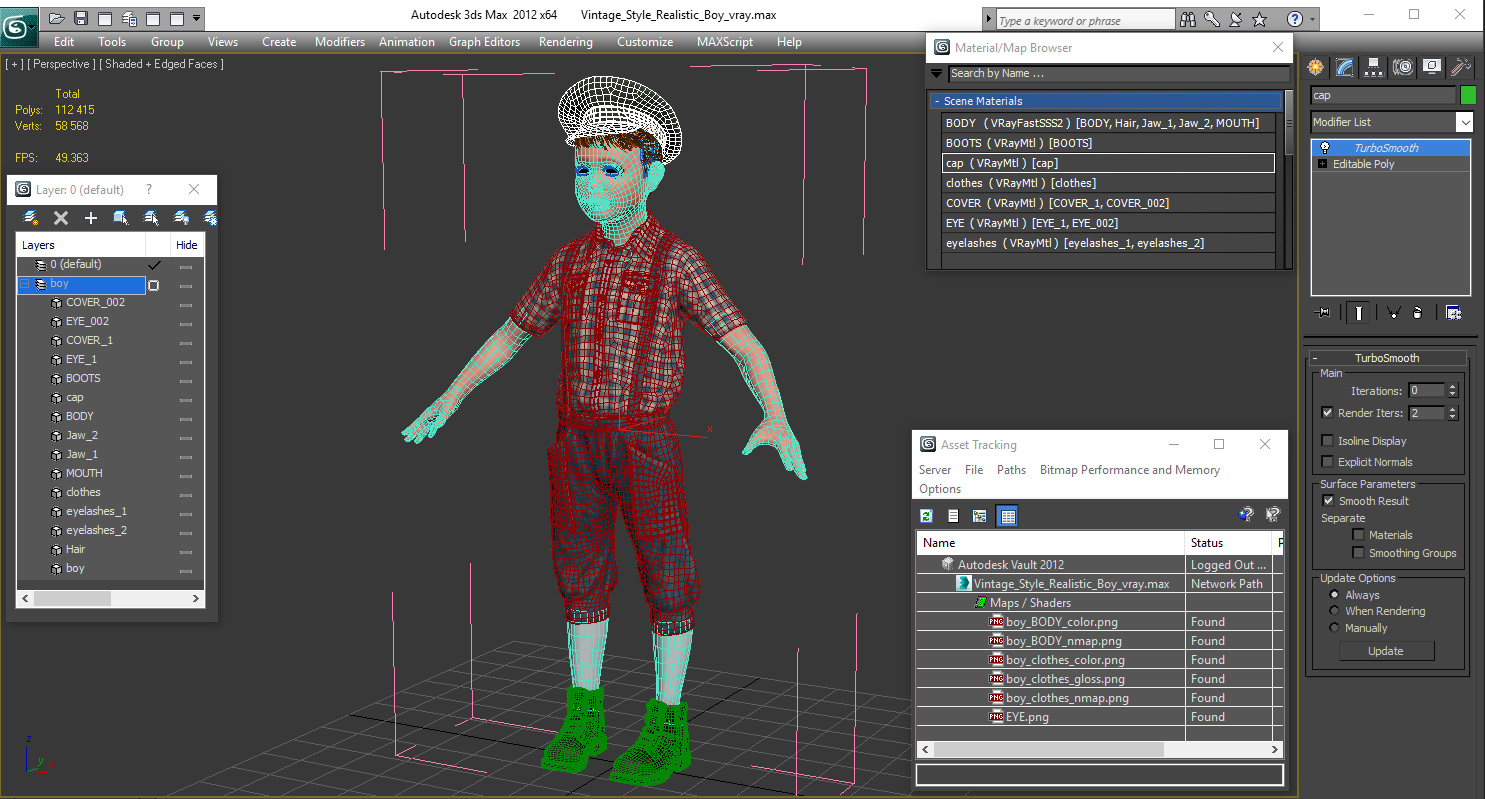Enable Explicit Normals checkbox
The image size is (1485, 799).
coord(1327,462)
